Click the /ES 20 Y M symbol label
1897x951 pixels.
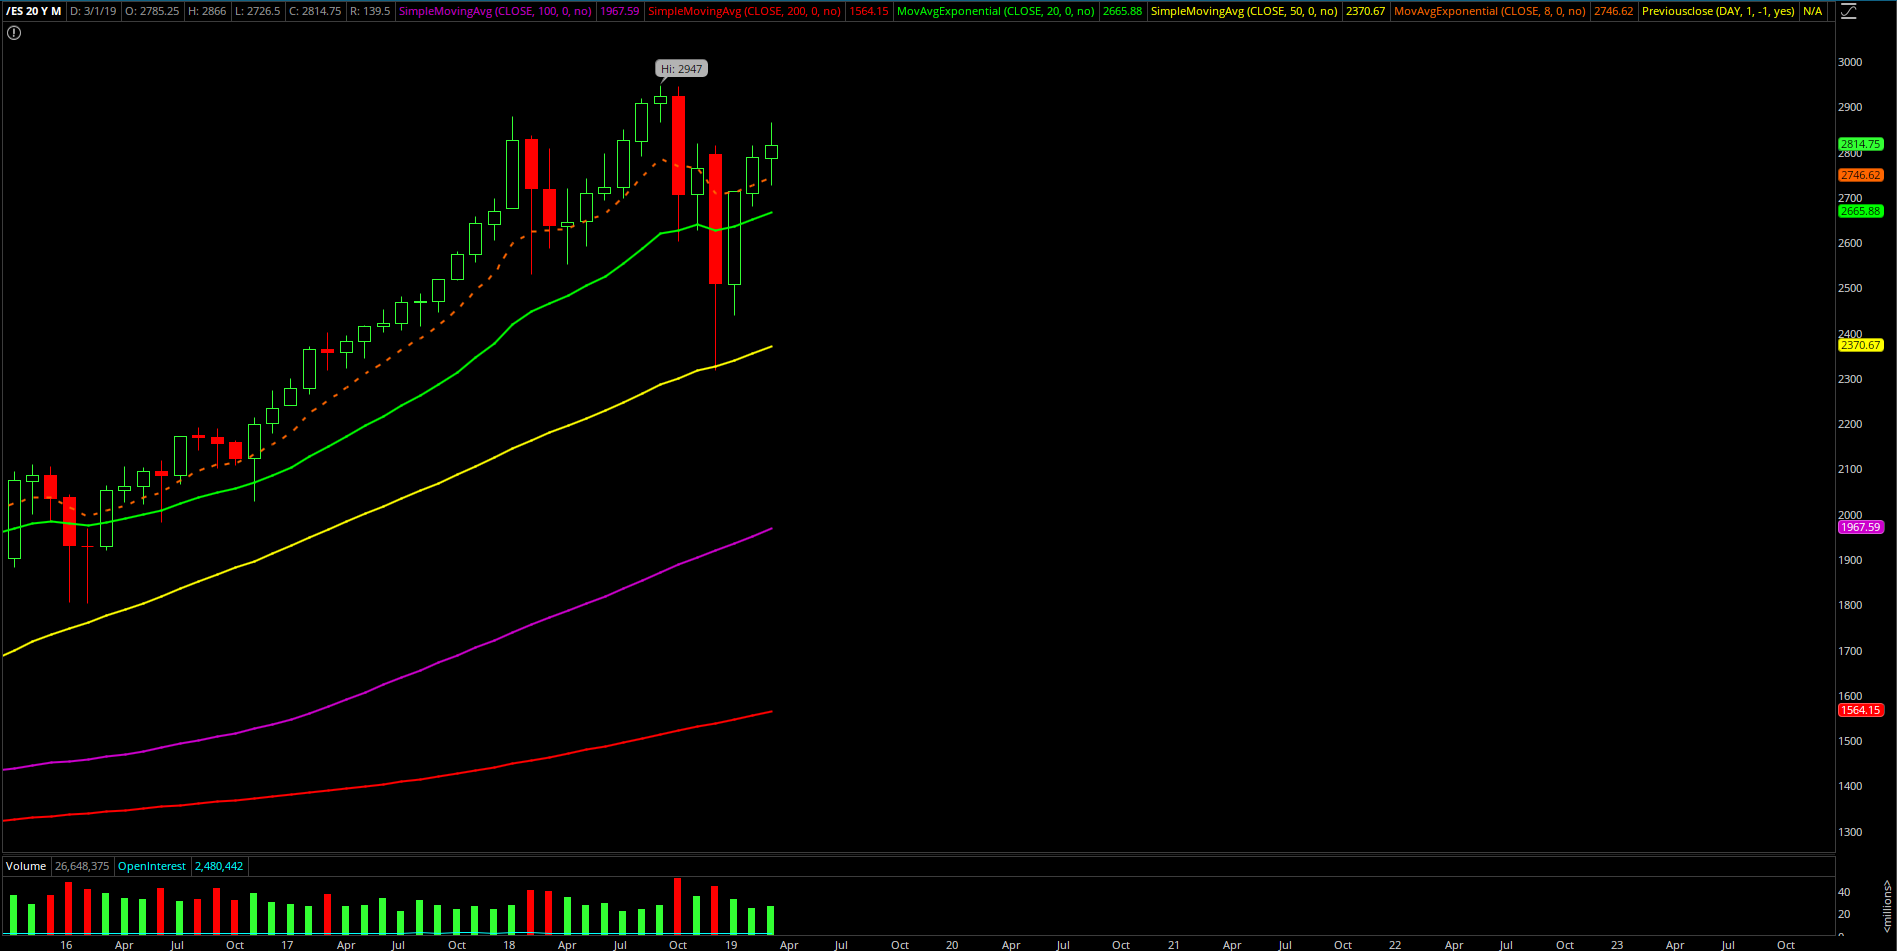(33, 11)
